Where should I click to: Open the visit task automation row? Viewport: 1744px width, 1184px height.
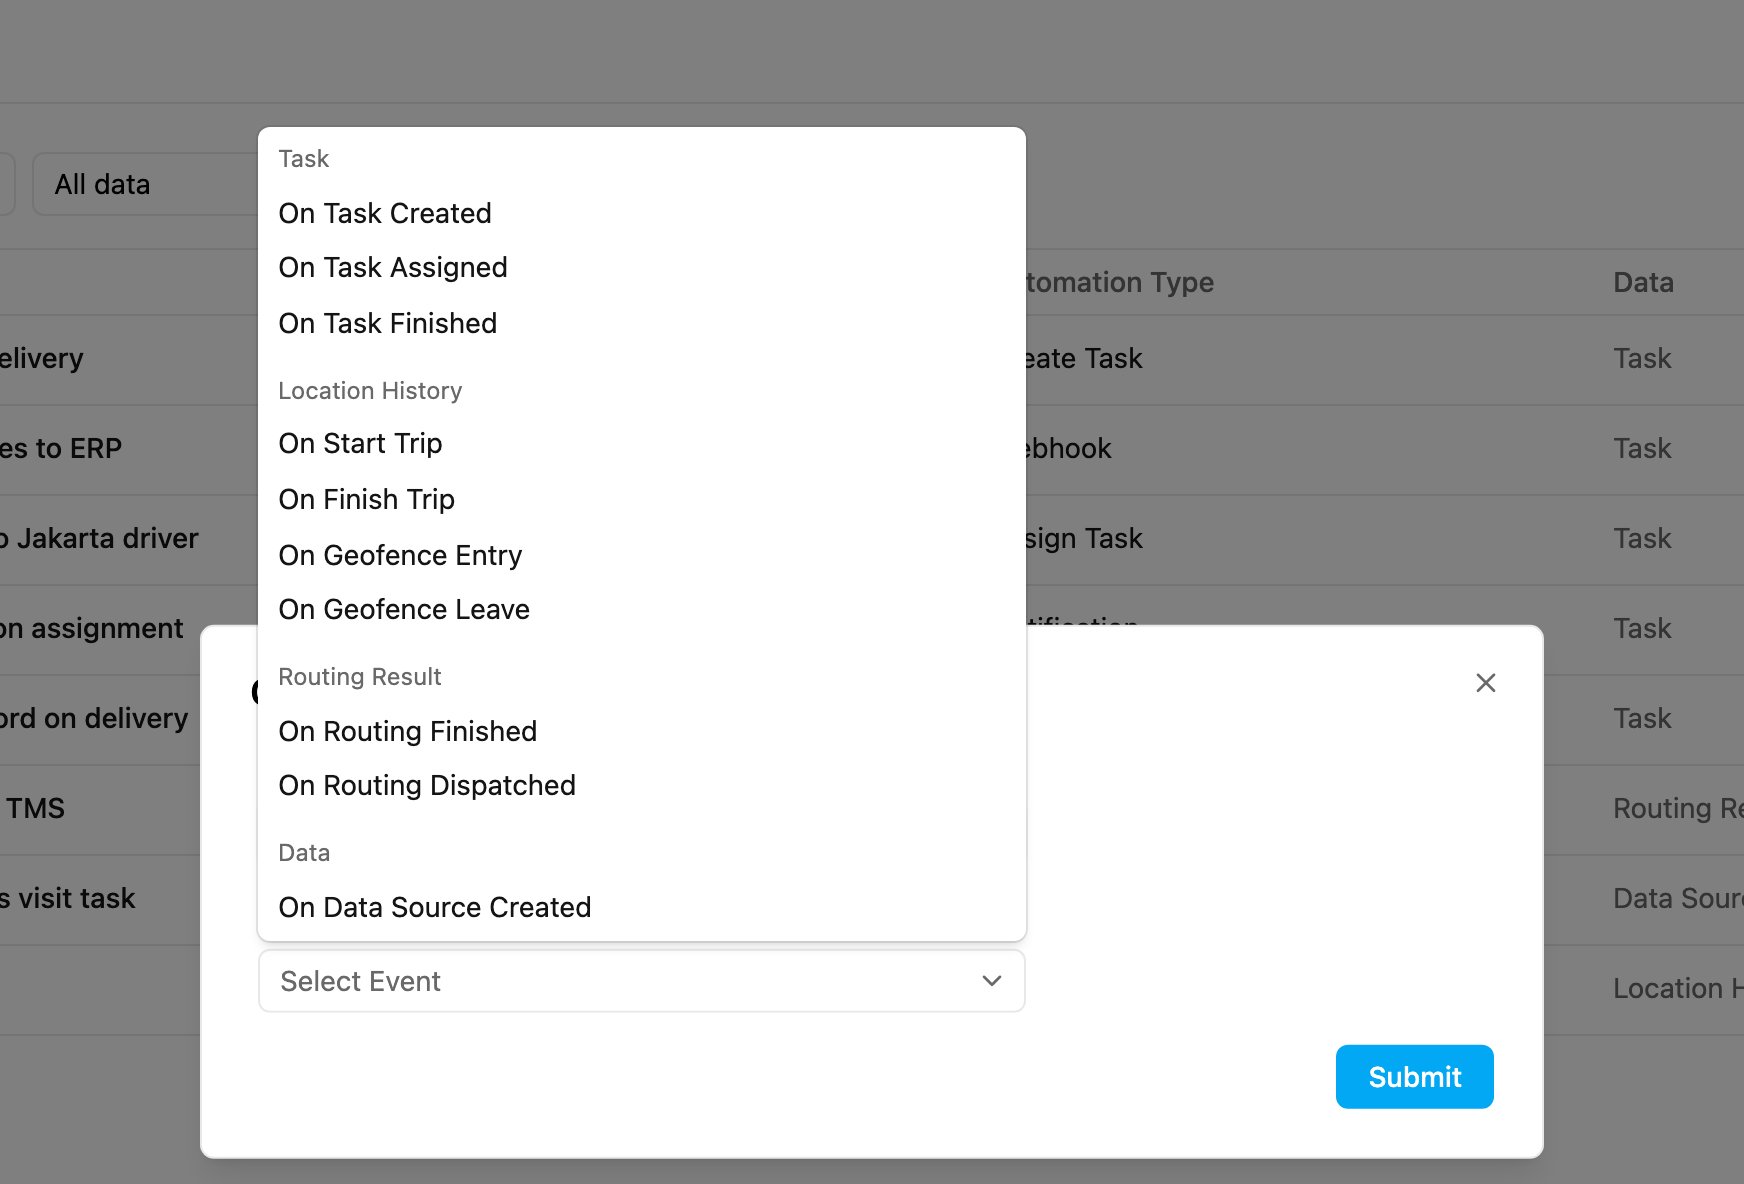pyautogui.click(x=68, y=898)
